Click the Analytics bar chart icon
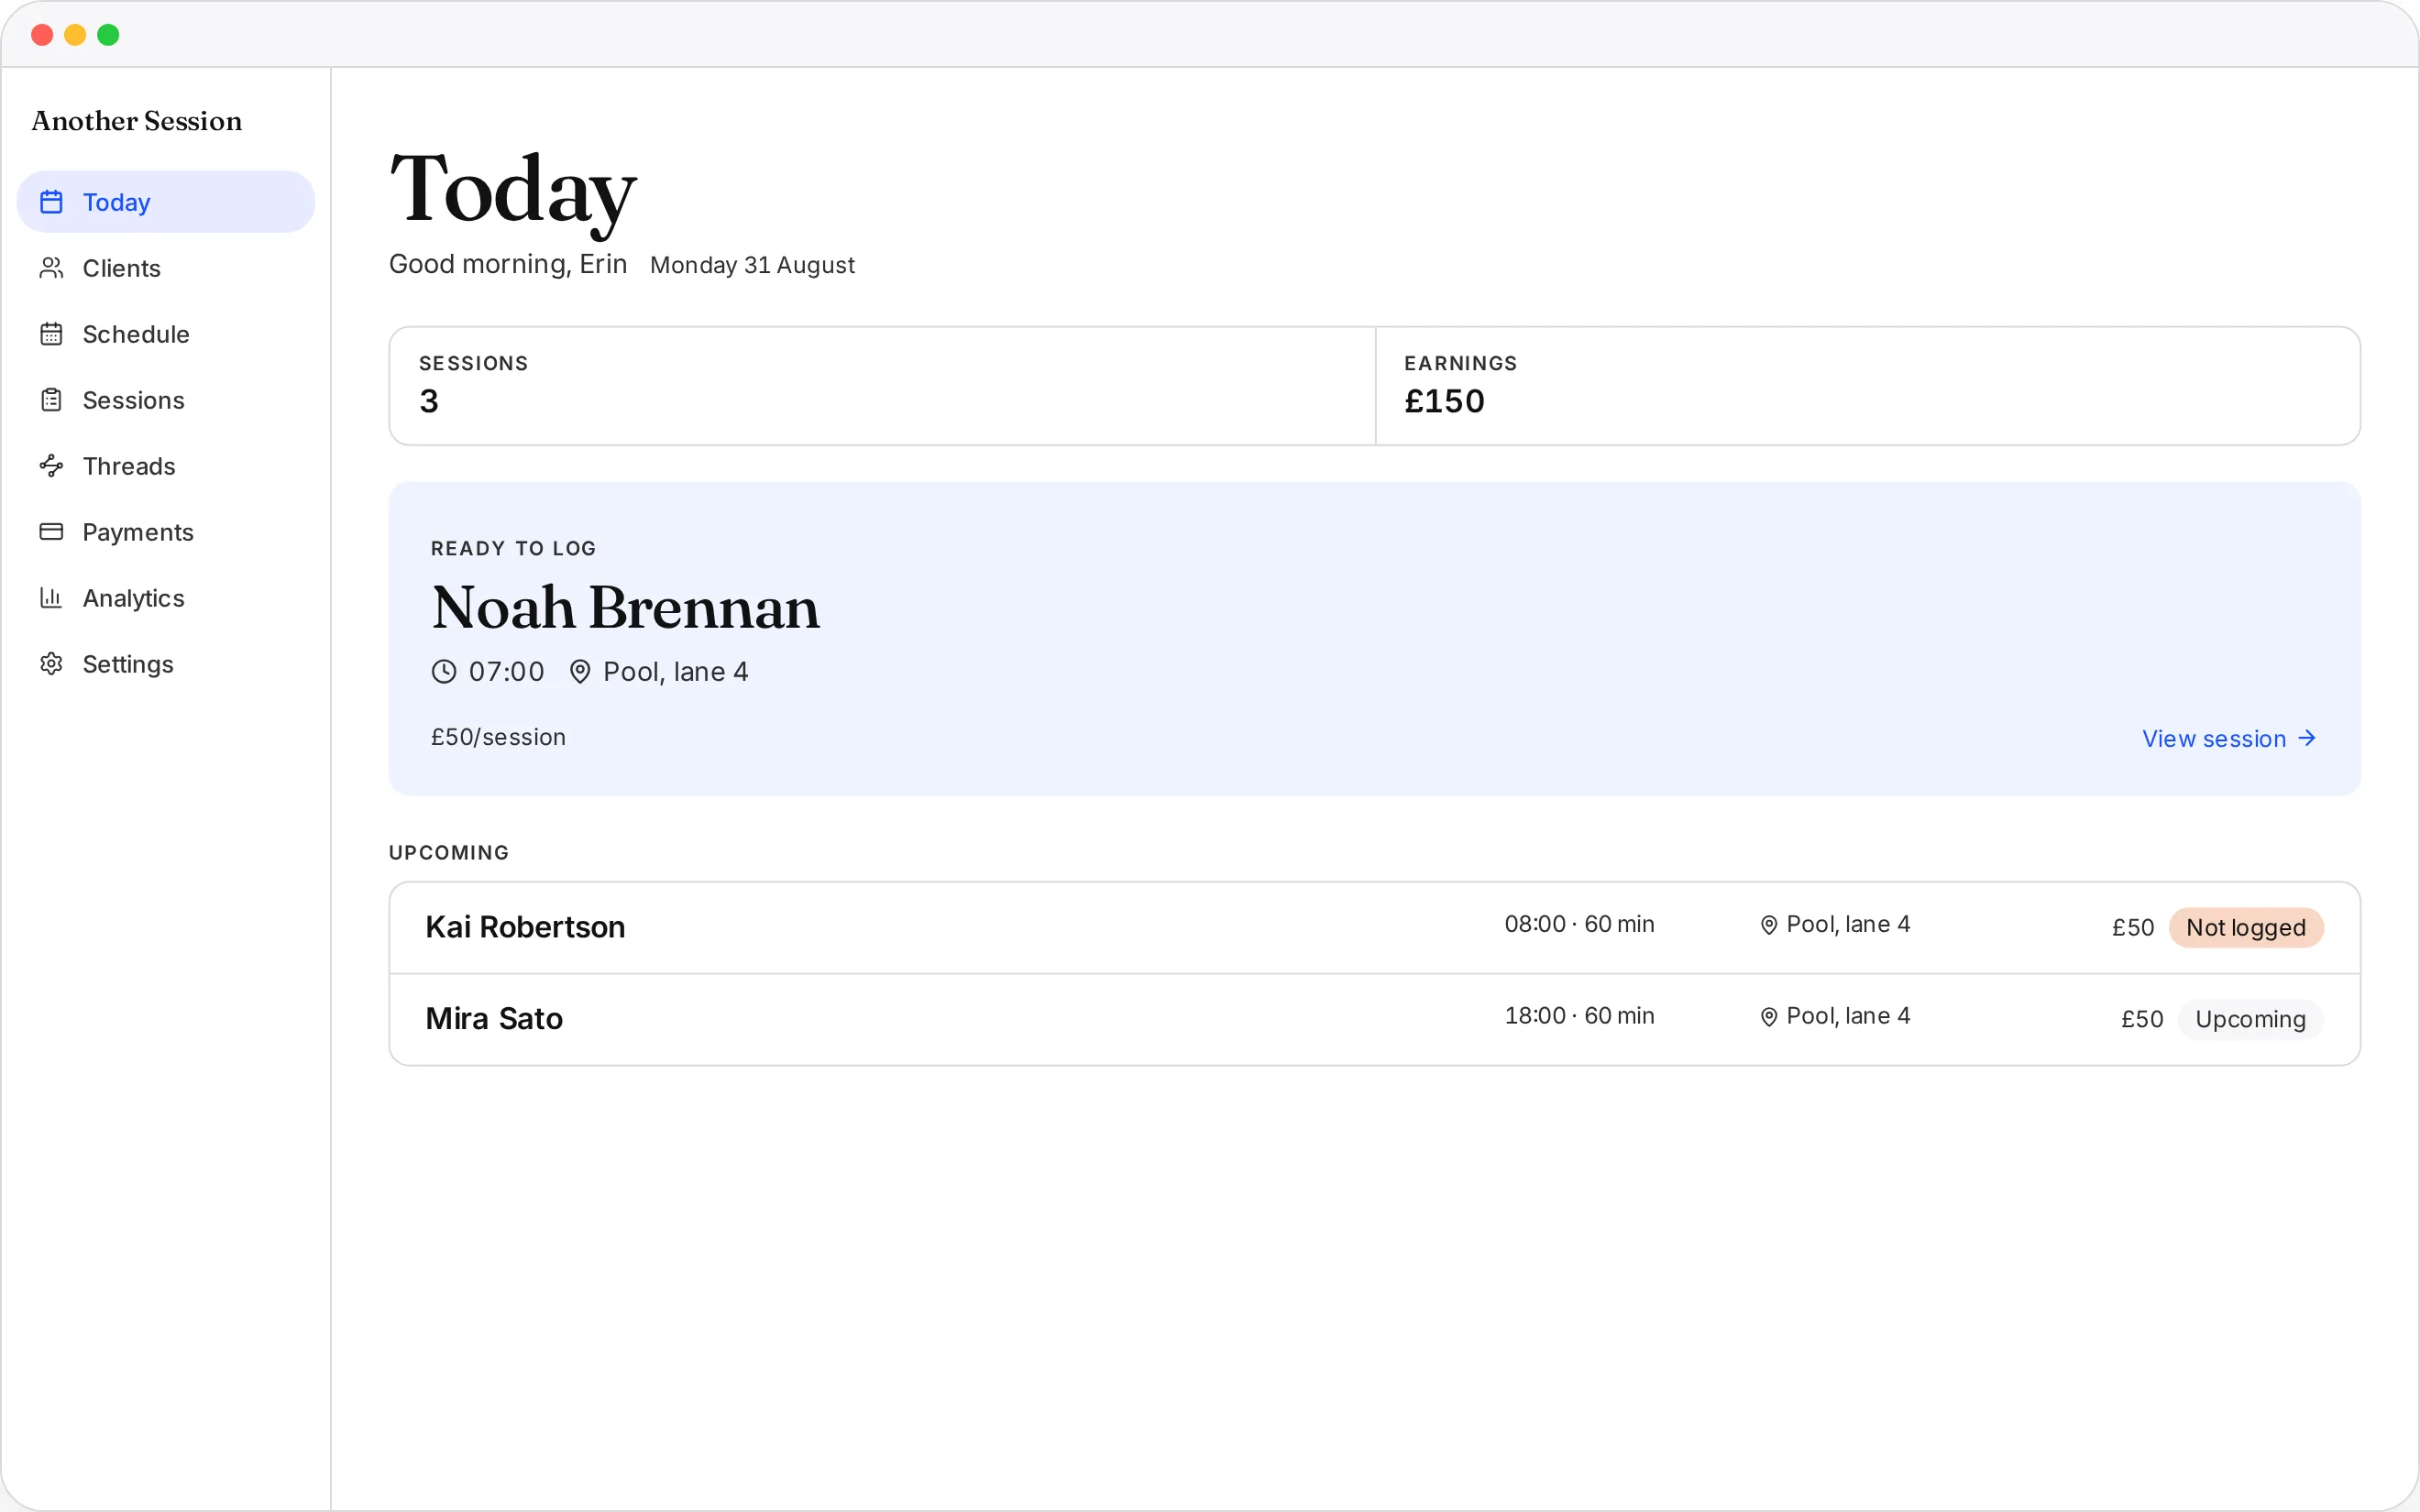This screenshot has width=2420, height=1512. [51, 598]
